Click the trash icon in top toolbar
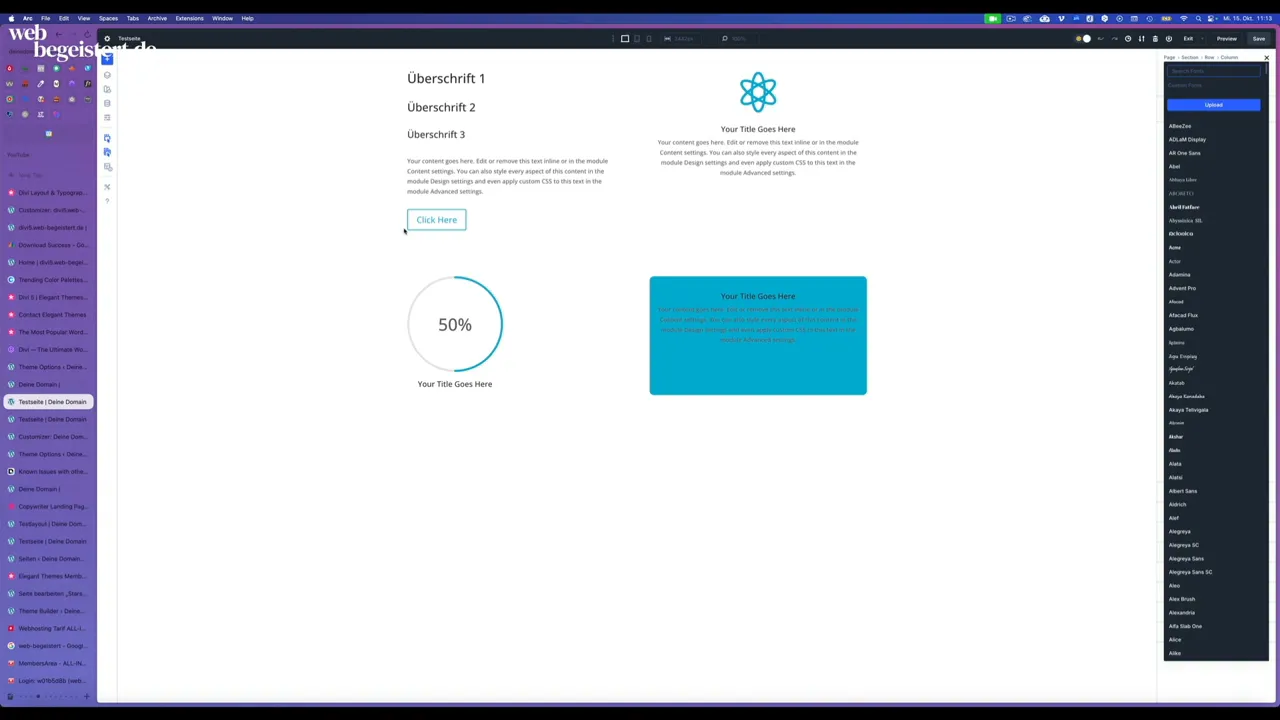 point(1155,39)
